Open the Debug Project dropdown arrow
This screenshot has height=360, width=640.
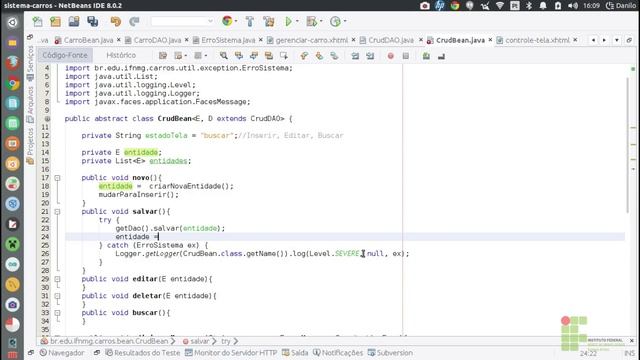[x=321, y=21]
